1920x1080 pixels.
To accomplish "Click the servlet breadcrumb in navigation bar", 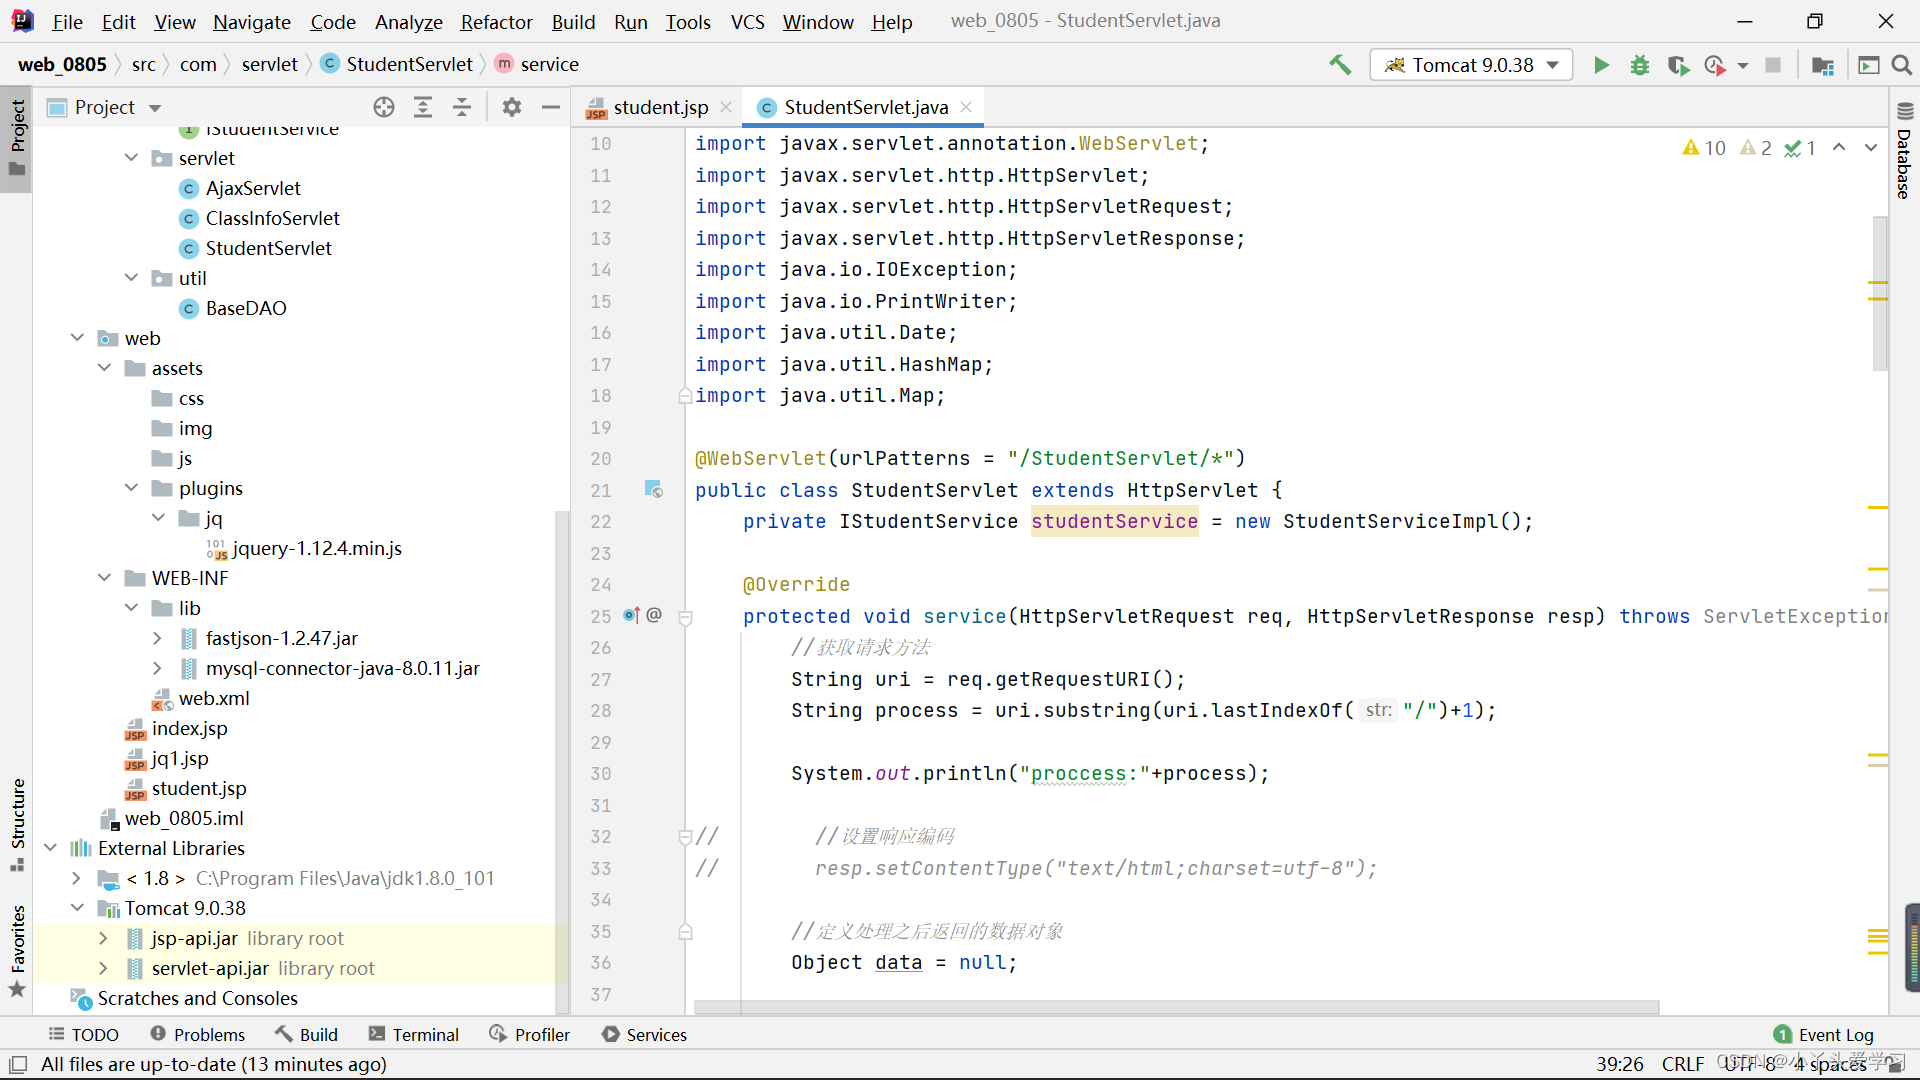I will [269, 64].
